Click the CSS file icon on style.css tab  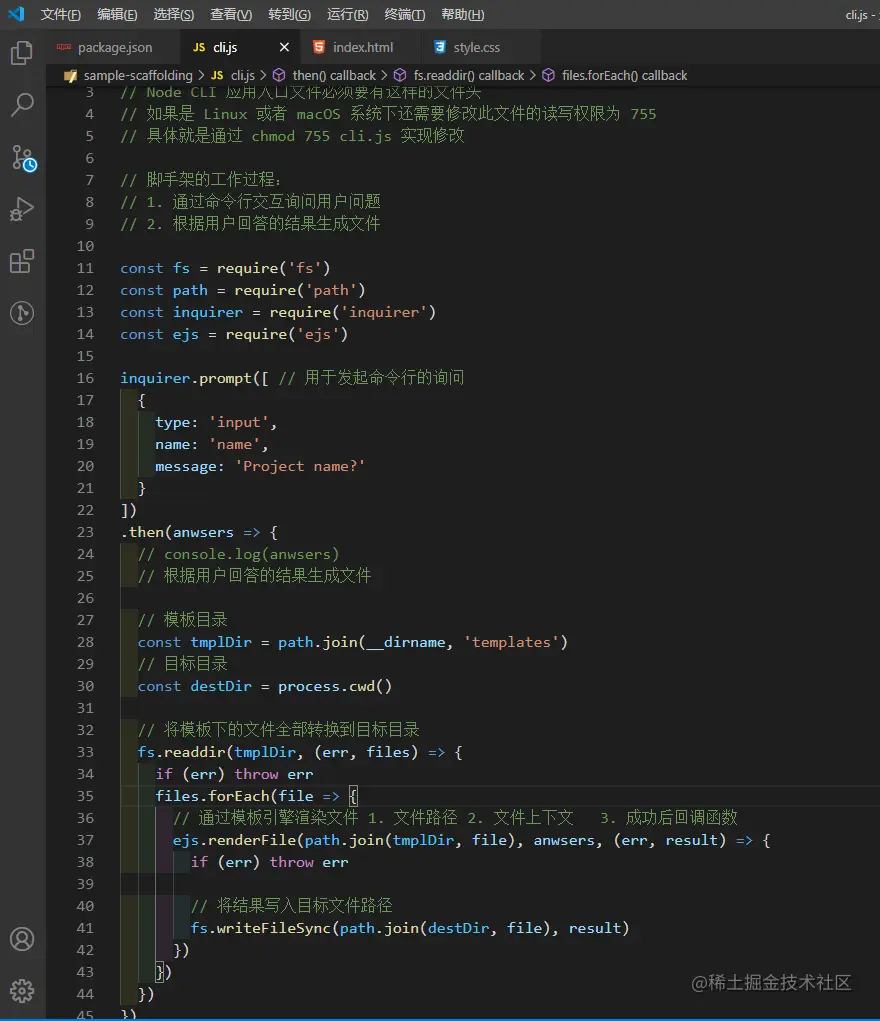click(440, 47)
